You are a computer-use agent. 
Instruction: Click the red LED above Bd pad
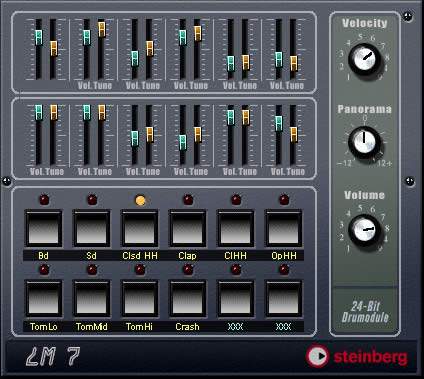tap(44, 200)
